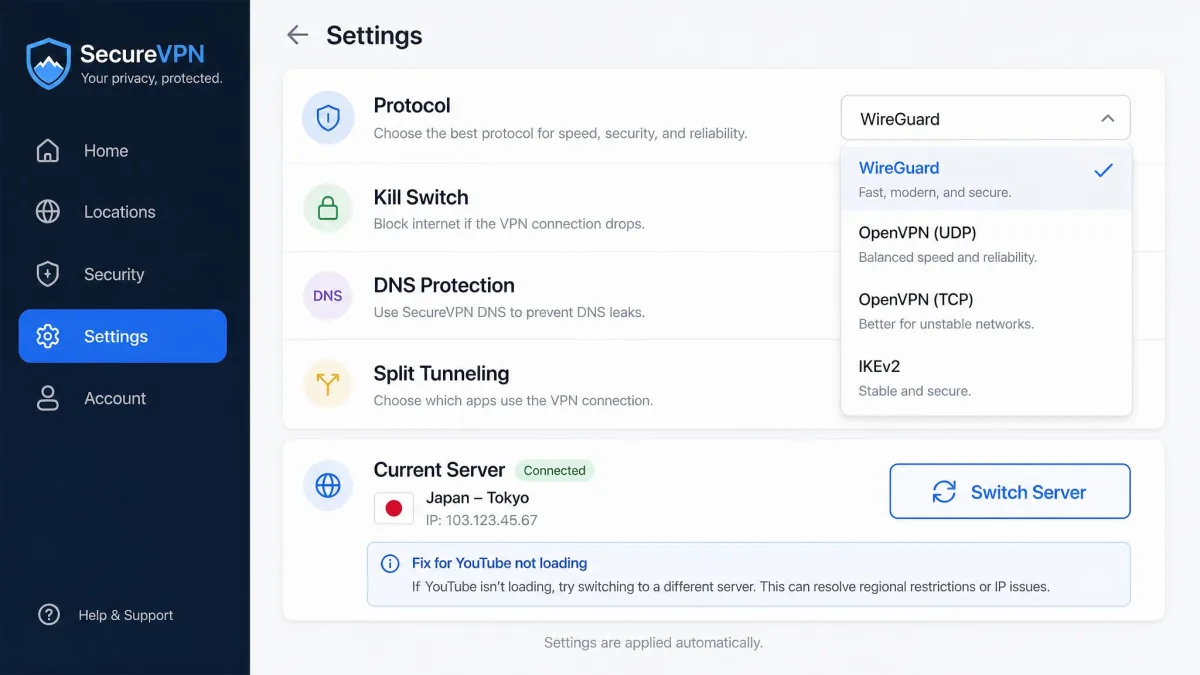Click the Split Tunneling fork icon
This screenshot has height=675, width=1200.
(x=328, y=385)
